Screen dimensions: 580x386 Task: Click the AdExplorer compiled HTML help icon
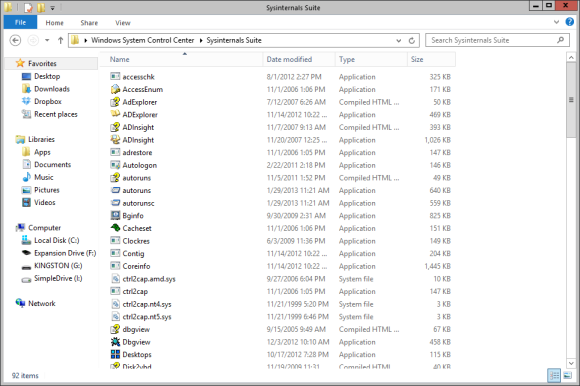click(x=115, y=102)
